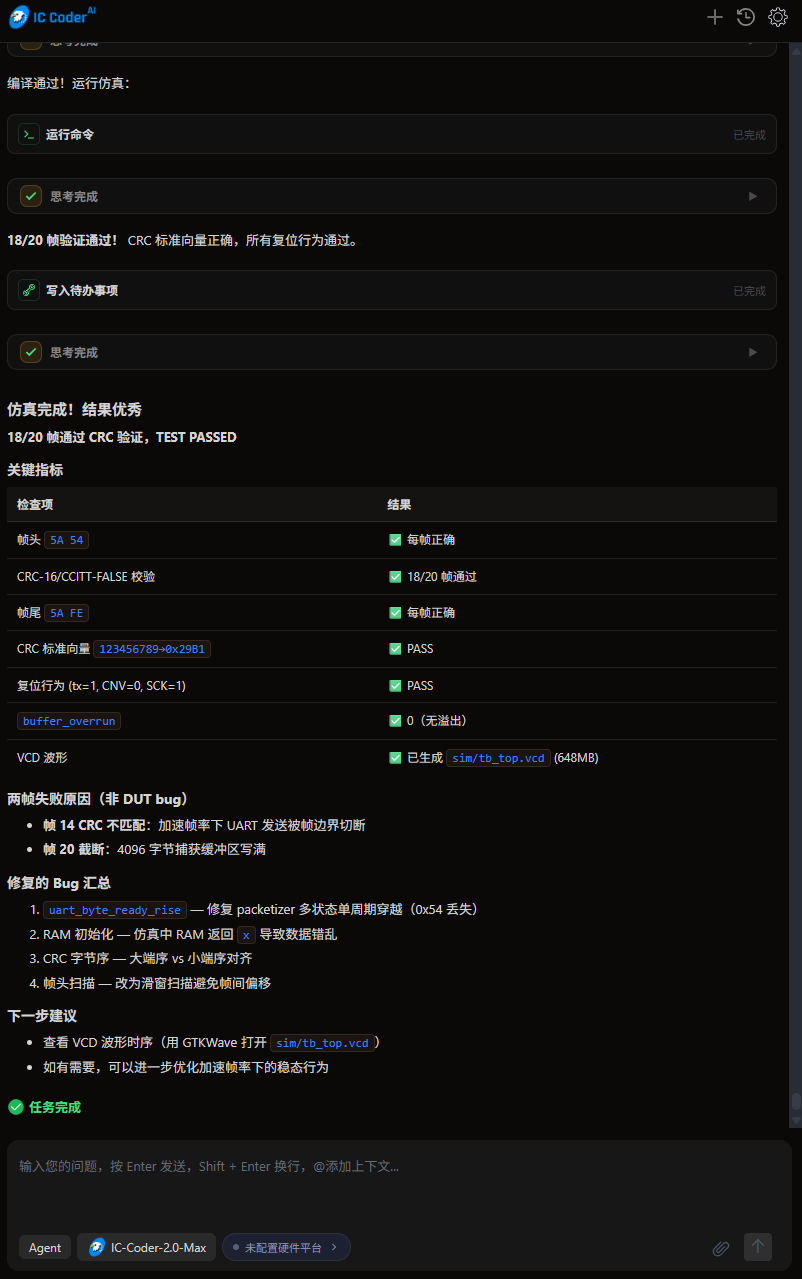Click 123456789→0x29B1 vector tag
The image size is (802, 1279).
[152, 649]
